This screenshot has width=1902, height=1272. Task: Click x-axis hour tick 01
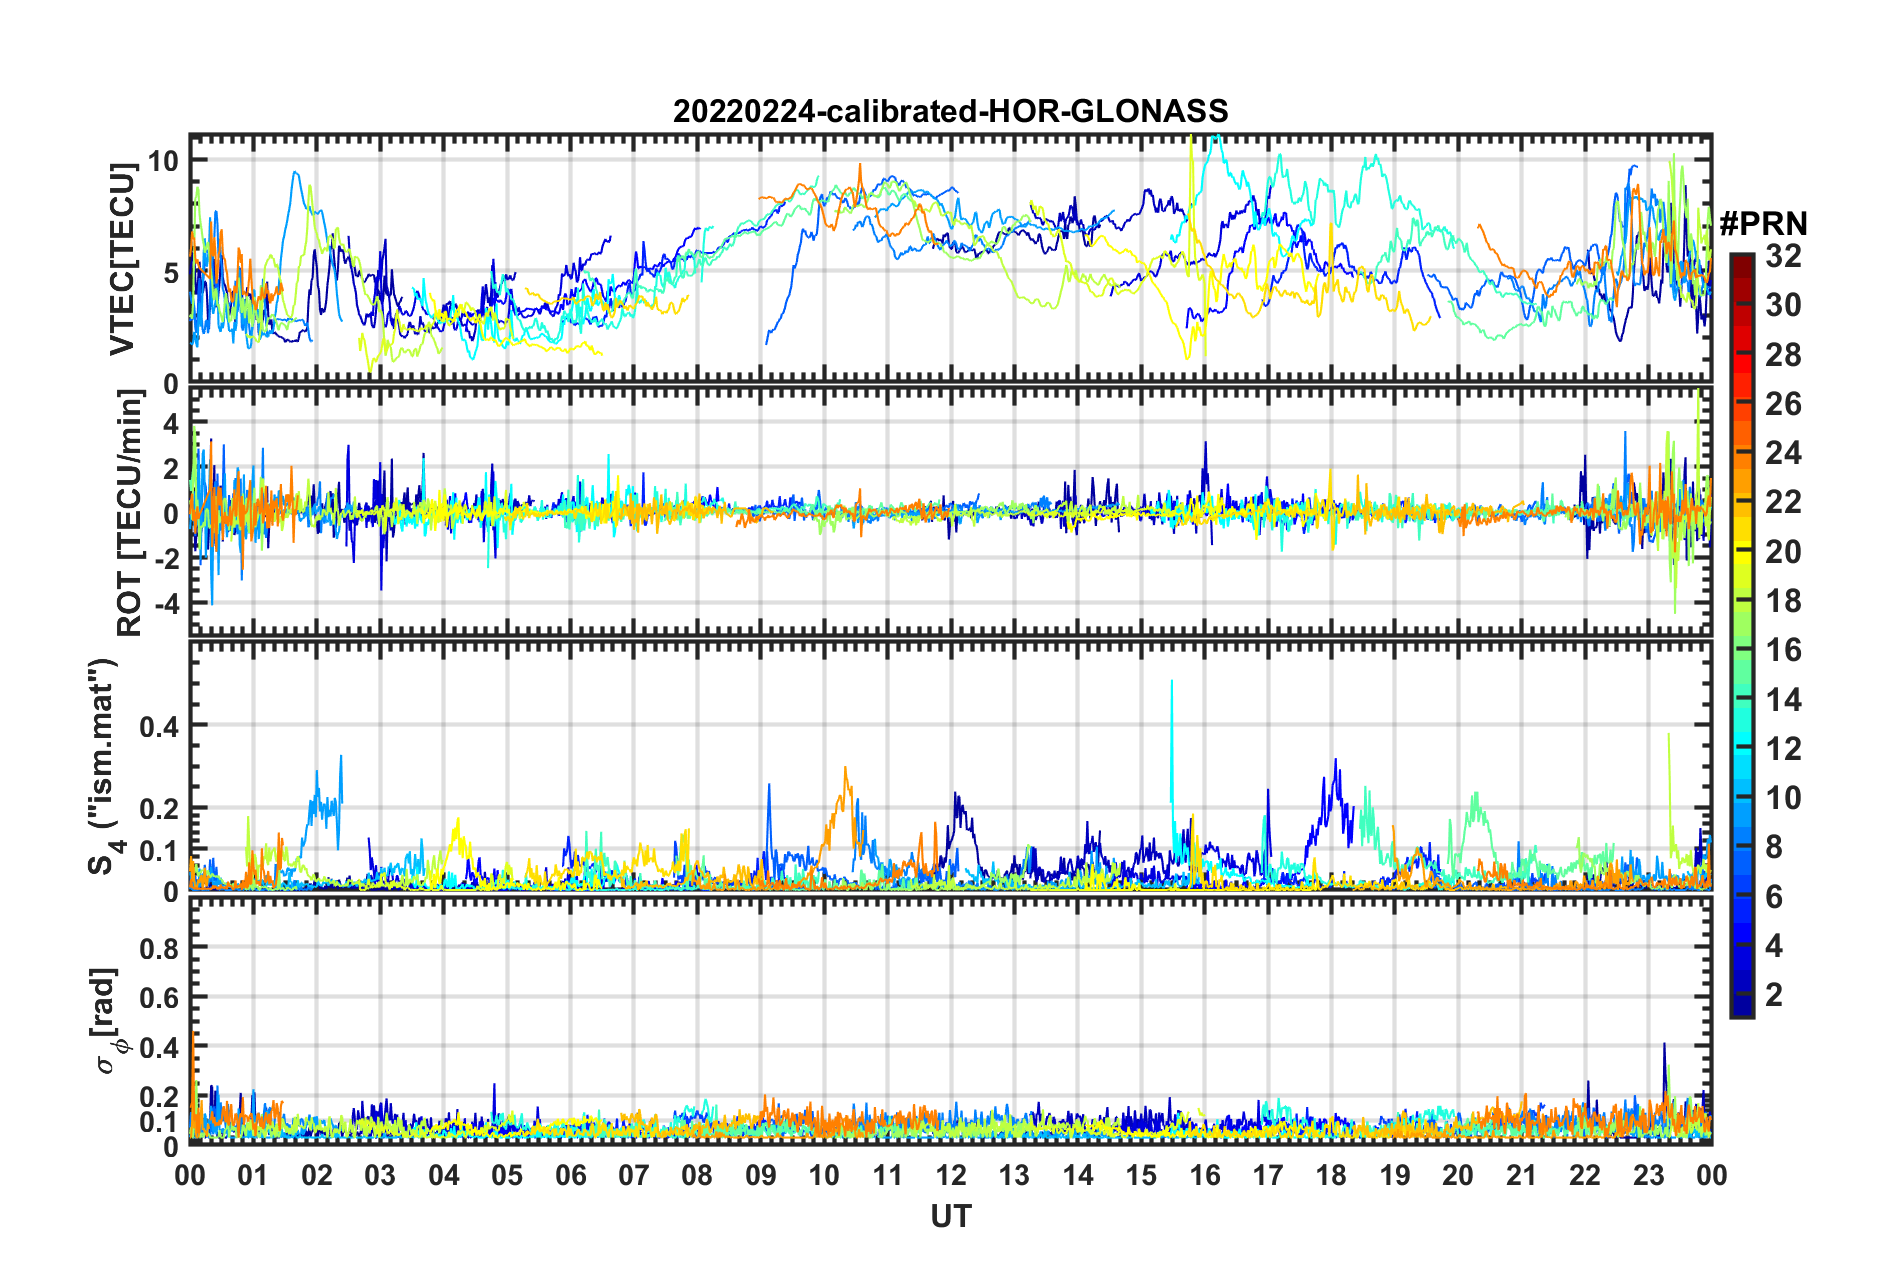[x=253, y=1175]
